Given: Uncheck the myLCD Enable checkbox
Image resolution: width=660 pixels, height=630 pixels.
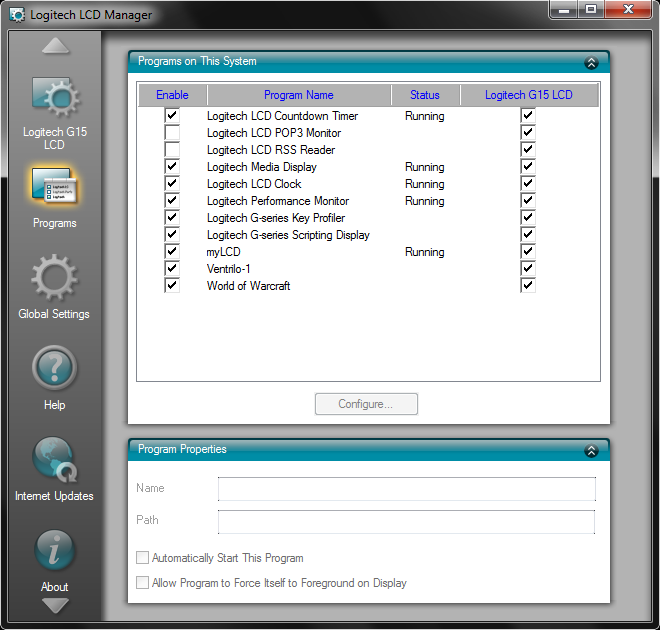Looking at the screenshot, I should pyautogui.click(x=172, y=252).
